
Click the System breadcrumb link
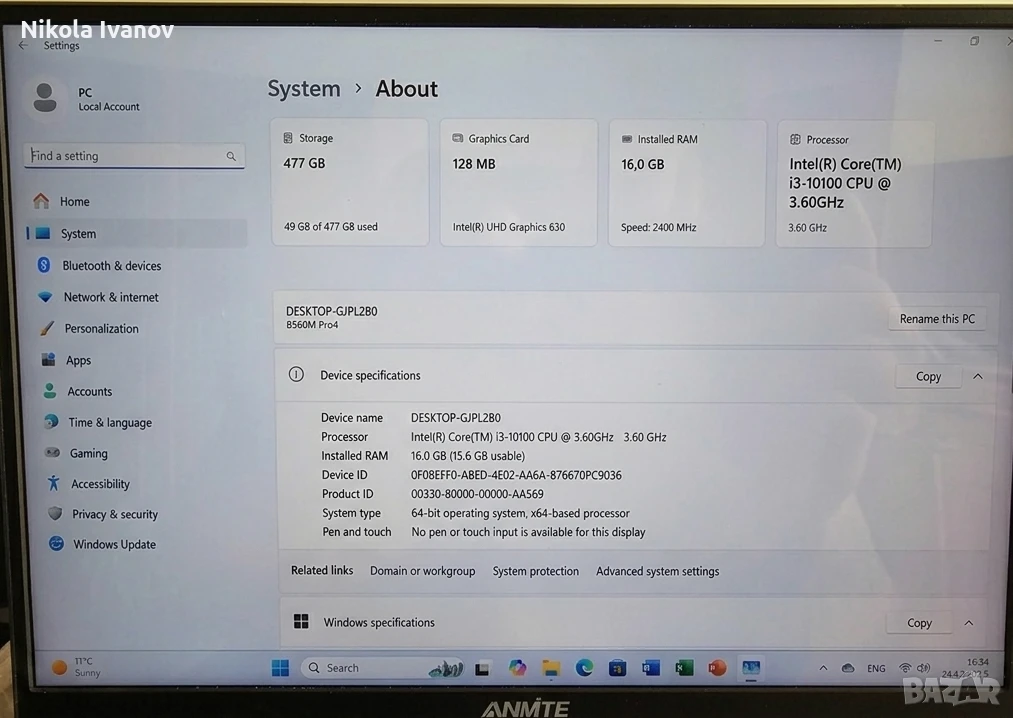(304, 89)
